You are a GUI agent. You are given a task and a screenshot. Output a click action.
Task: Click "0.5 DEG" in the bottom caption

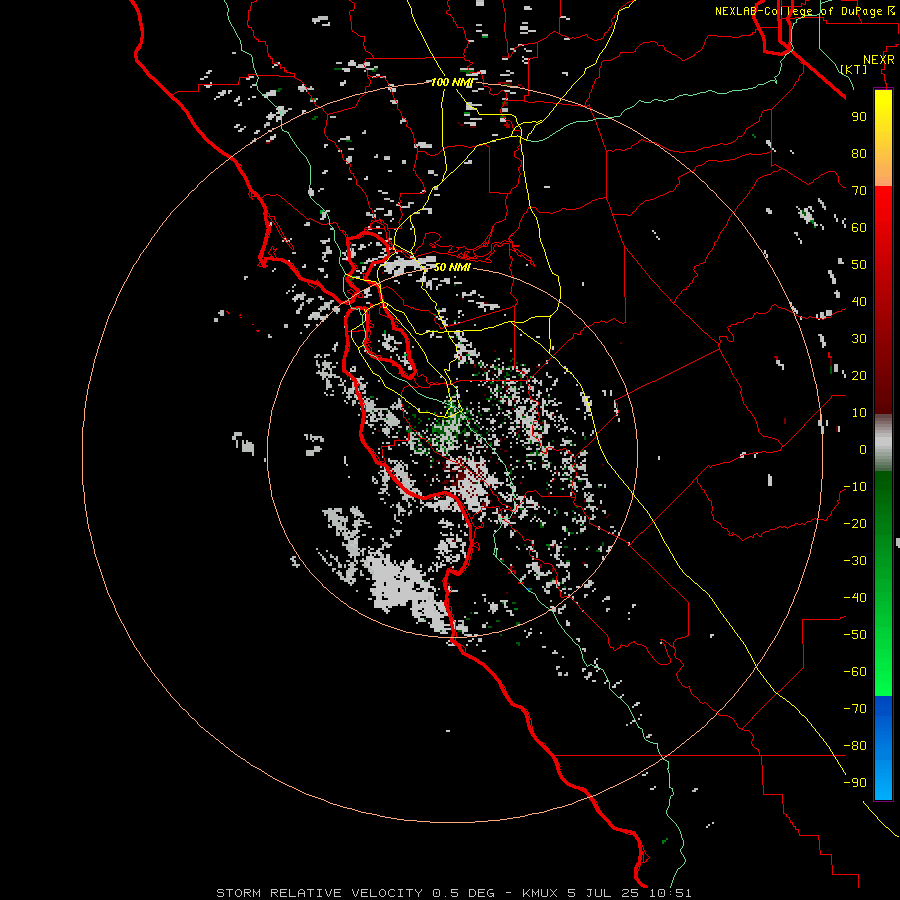(x=463, y=893)
